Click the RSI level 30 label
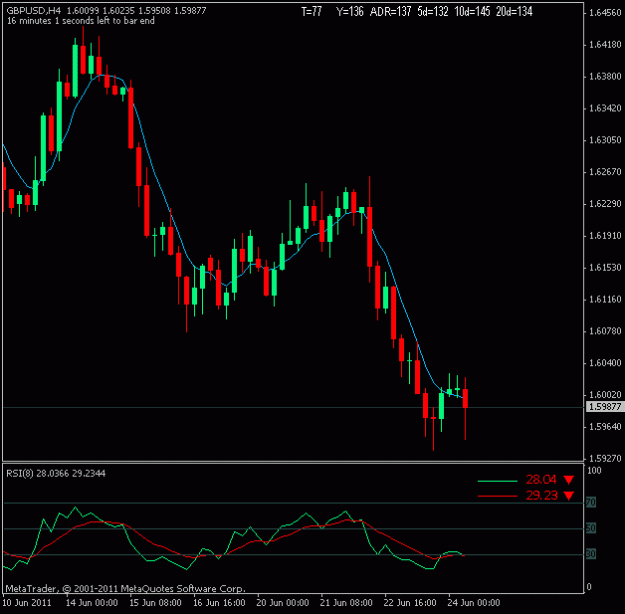This screenshot has height=614, width=625. pos(591,554)
